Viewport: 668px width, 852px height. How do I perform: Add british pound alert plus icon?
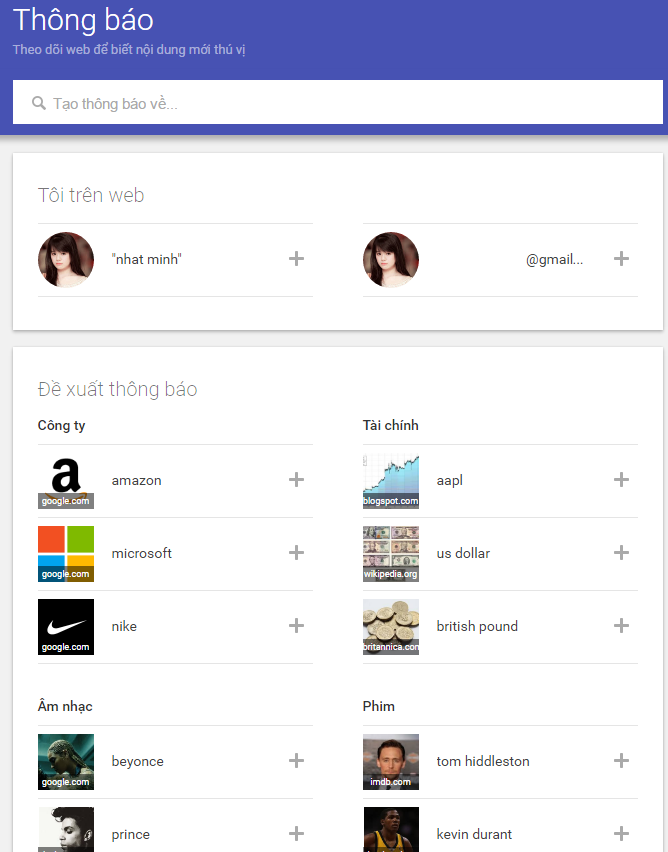pos(621,626)
